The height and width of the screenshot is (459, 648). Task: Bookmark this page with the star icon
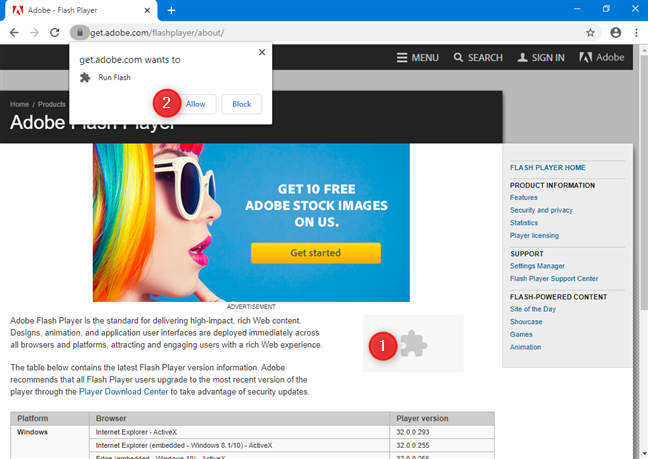point(590,33)
